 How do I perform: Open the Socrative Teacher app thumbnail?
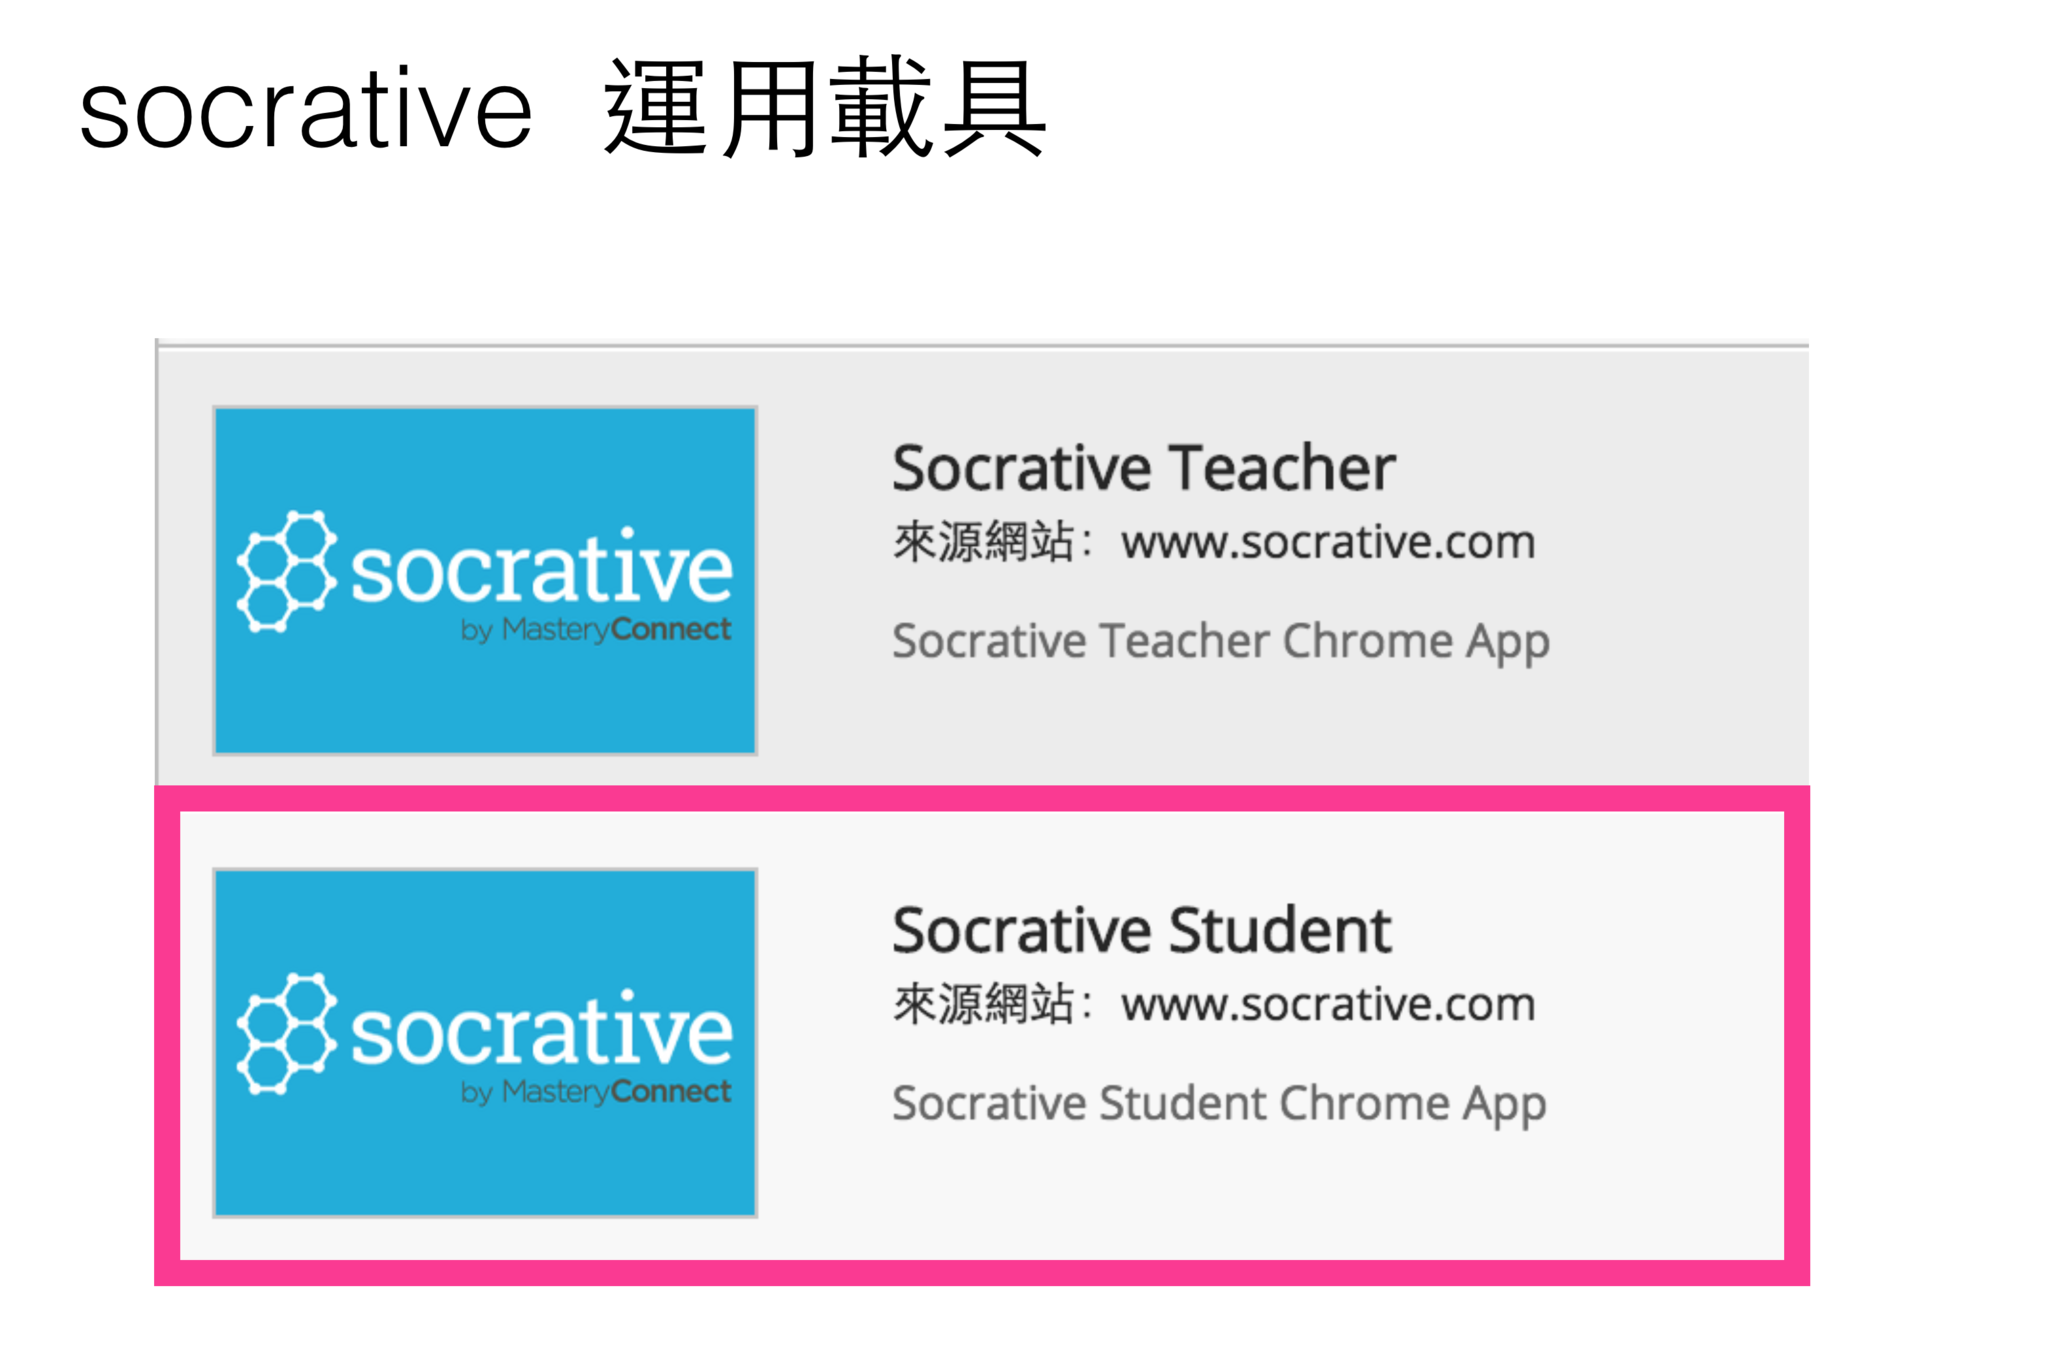[485, 580]
